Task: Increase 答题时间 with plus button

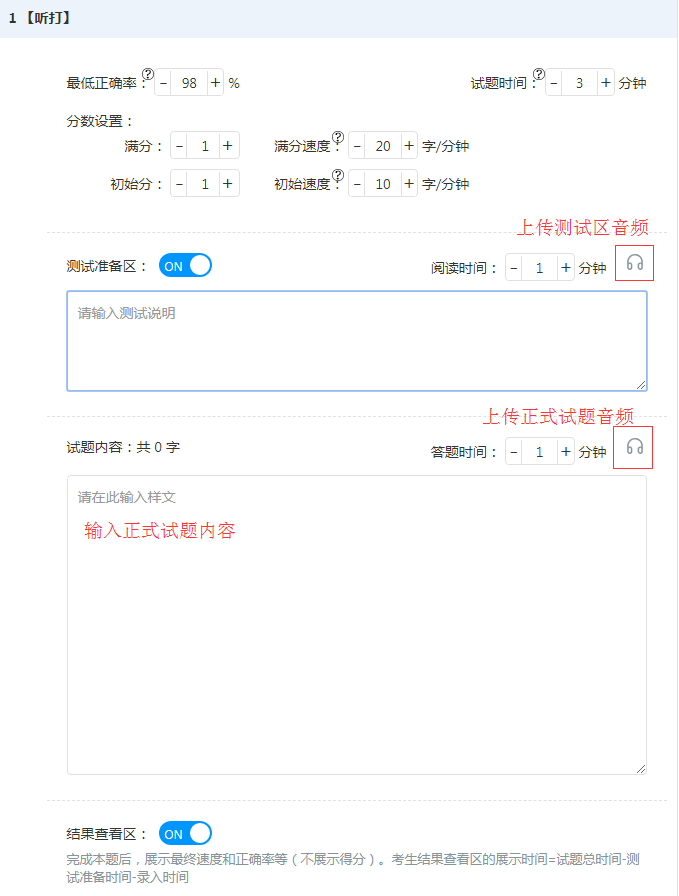Action: [566, 452]
